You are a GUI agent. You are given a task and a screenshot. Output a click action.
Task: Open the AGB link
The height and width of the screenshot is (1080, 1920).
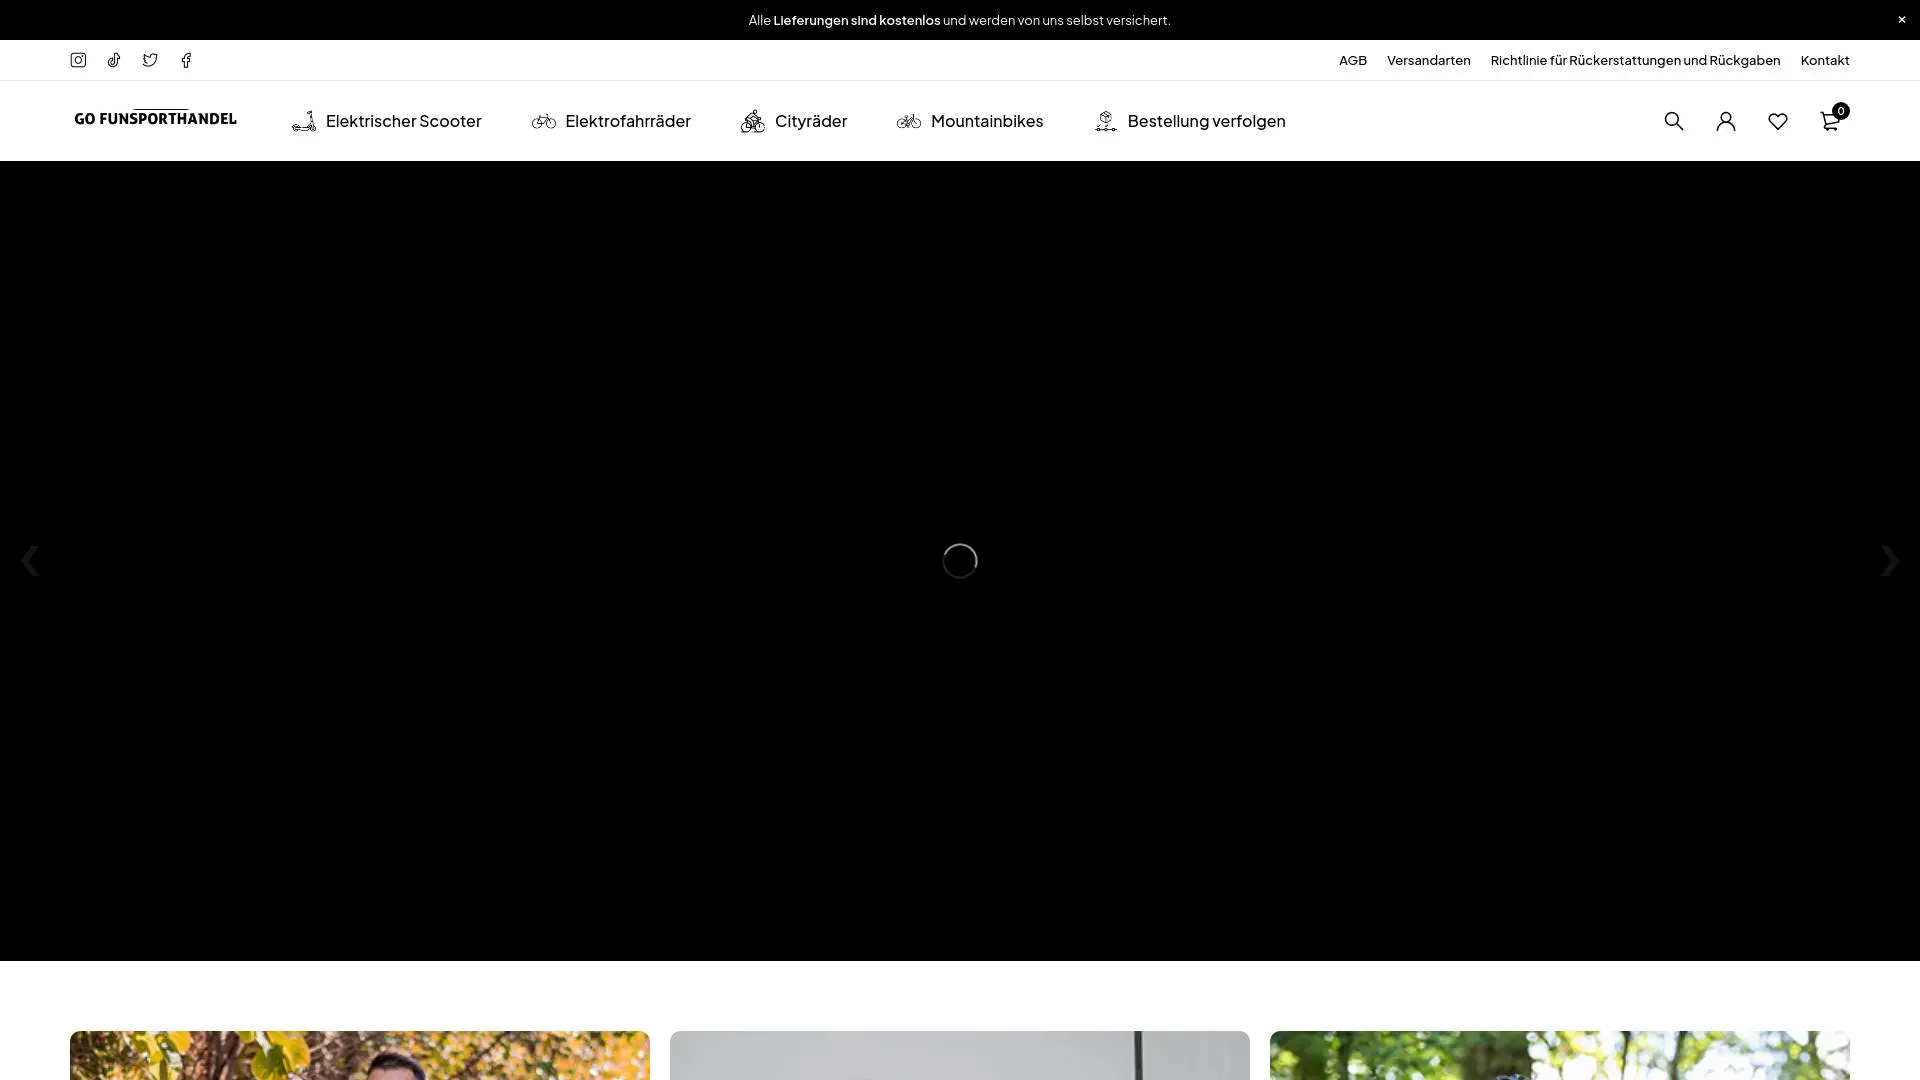pyautogui.click(x=1352, y=60)
